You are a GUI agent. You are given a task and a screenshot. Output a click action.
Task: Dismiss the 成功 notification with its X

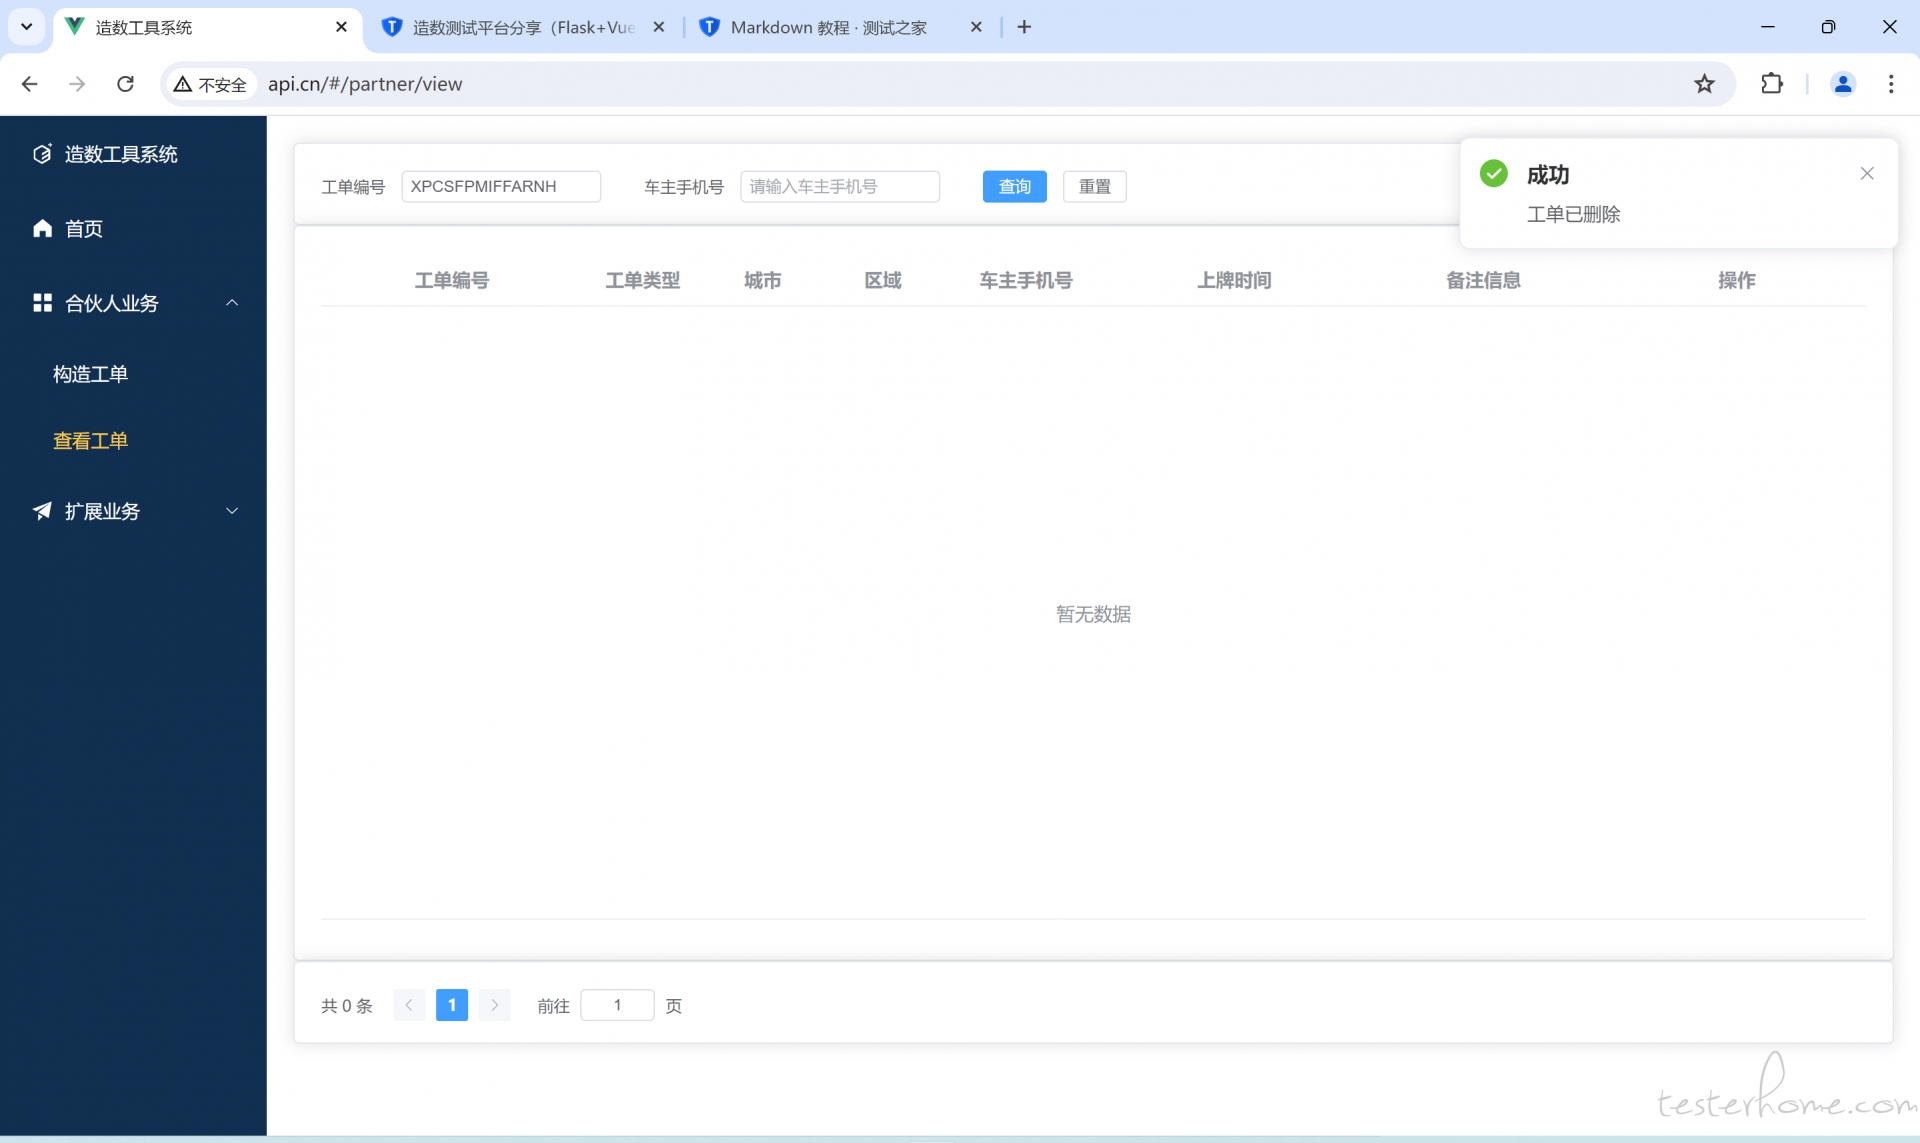[1867, 174]
